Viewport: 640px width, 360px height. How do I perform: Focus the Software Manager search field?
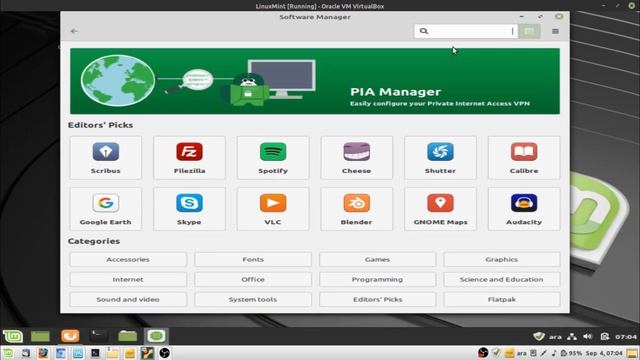[466, 31]
